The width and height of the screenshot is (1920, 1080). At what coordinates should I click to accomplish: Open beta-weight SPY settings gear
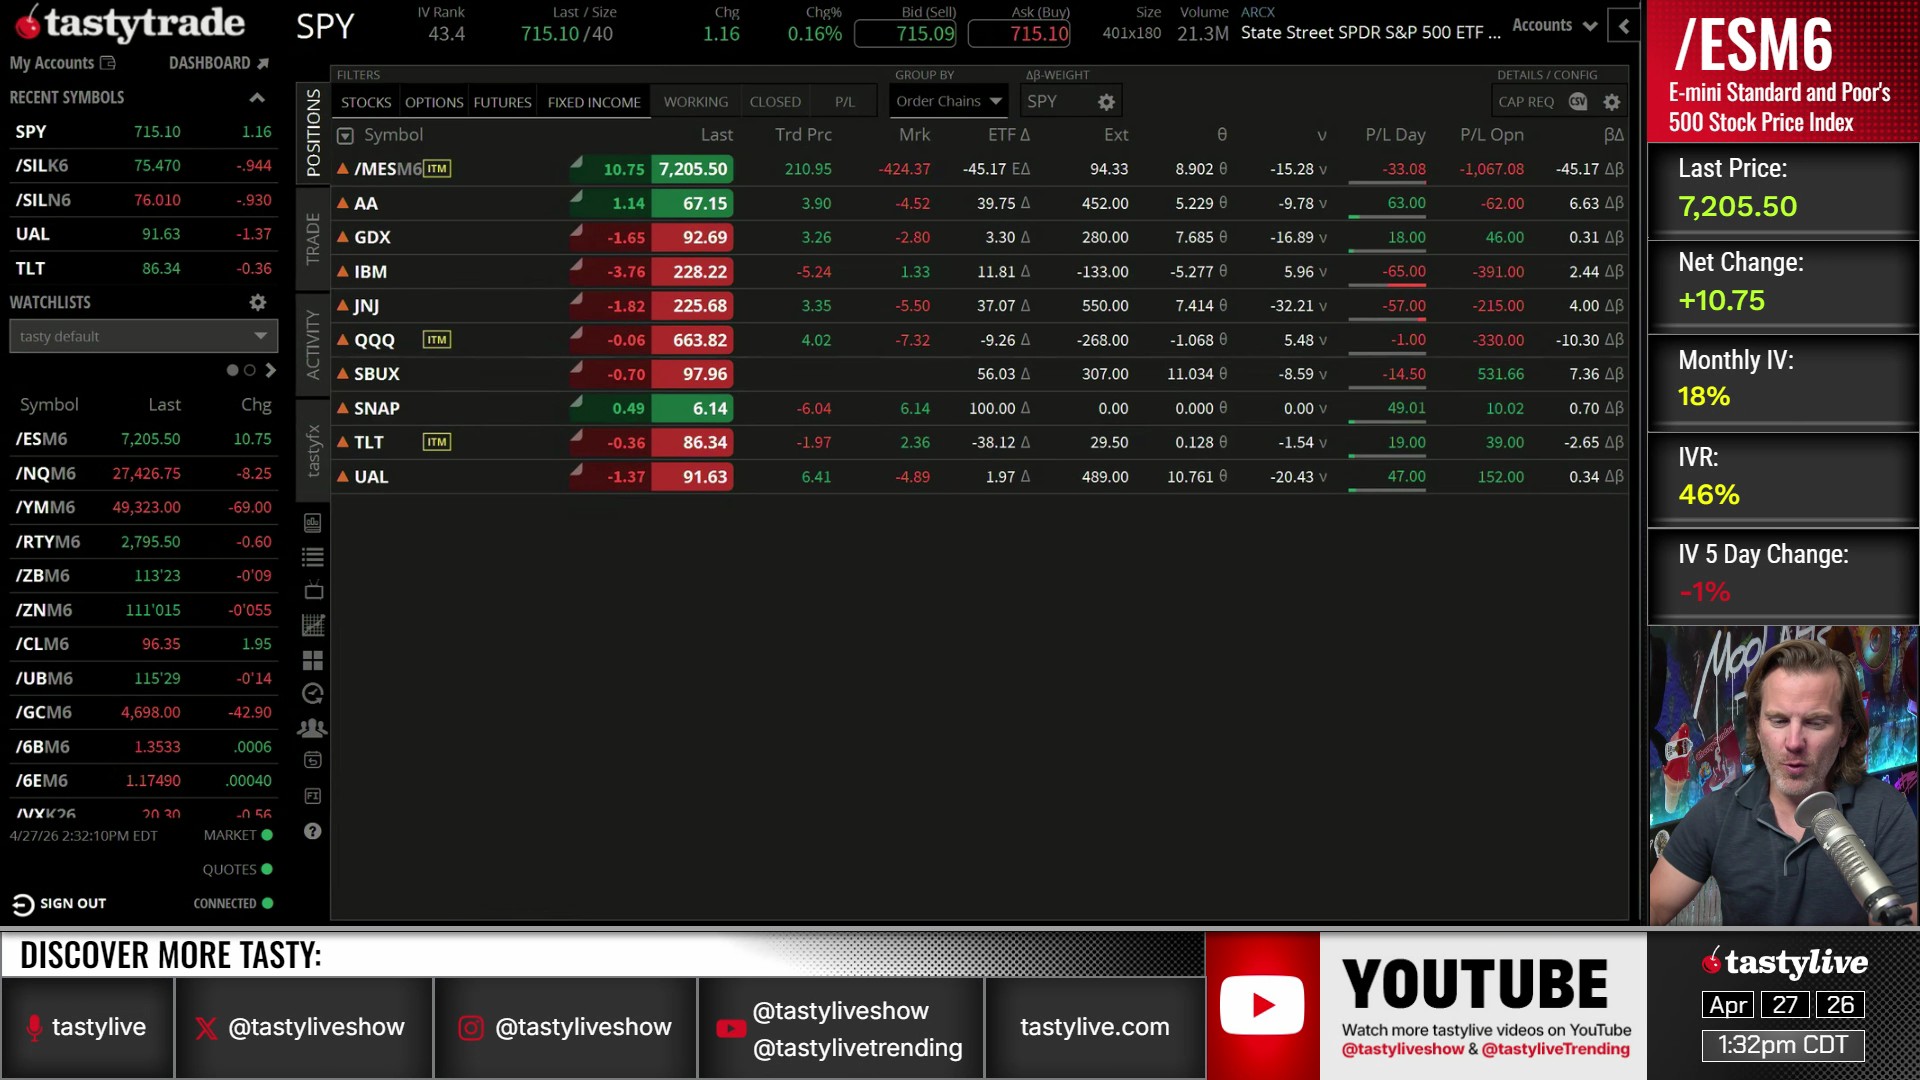[1106, 102]
